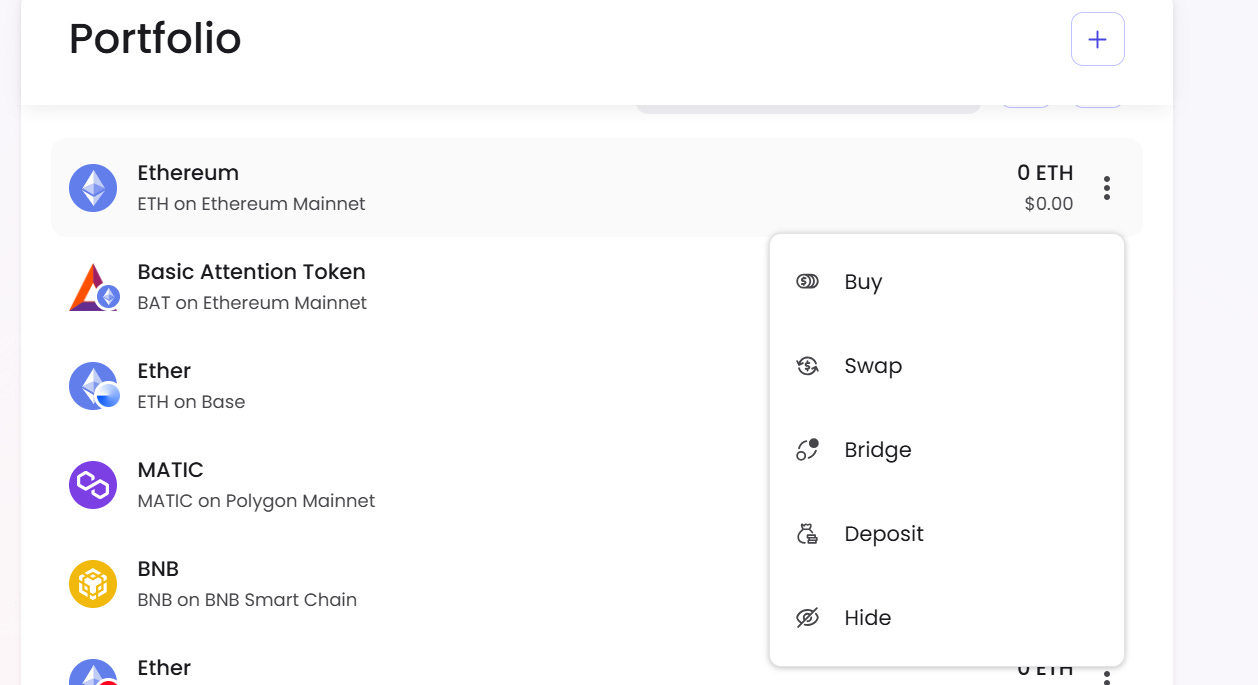The width and height of the screenshot is (1258, 685).
Task: Choose Deposit from the asset menu
Action: click(883, 534)
